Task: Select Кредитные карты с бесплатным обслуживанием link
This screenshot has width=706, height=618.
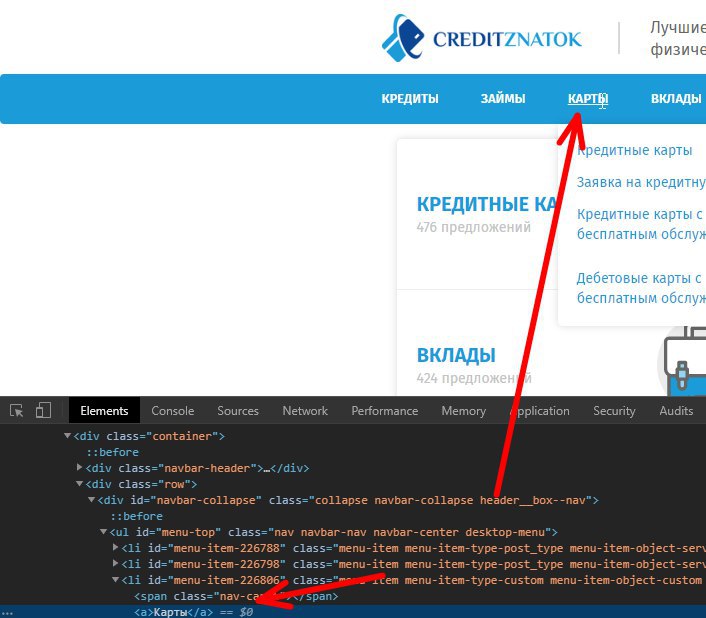Action: pyautogui.click(x=641, y=224)
